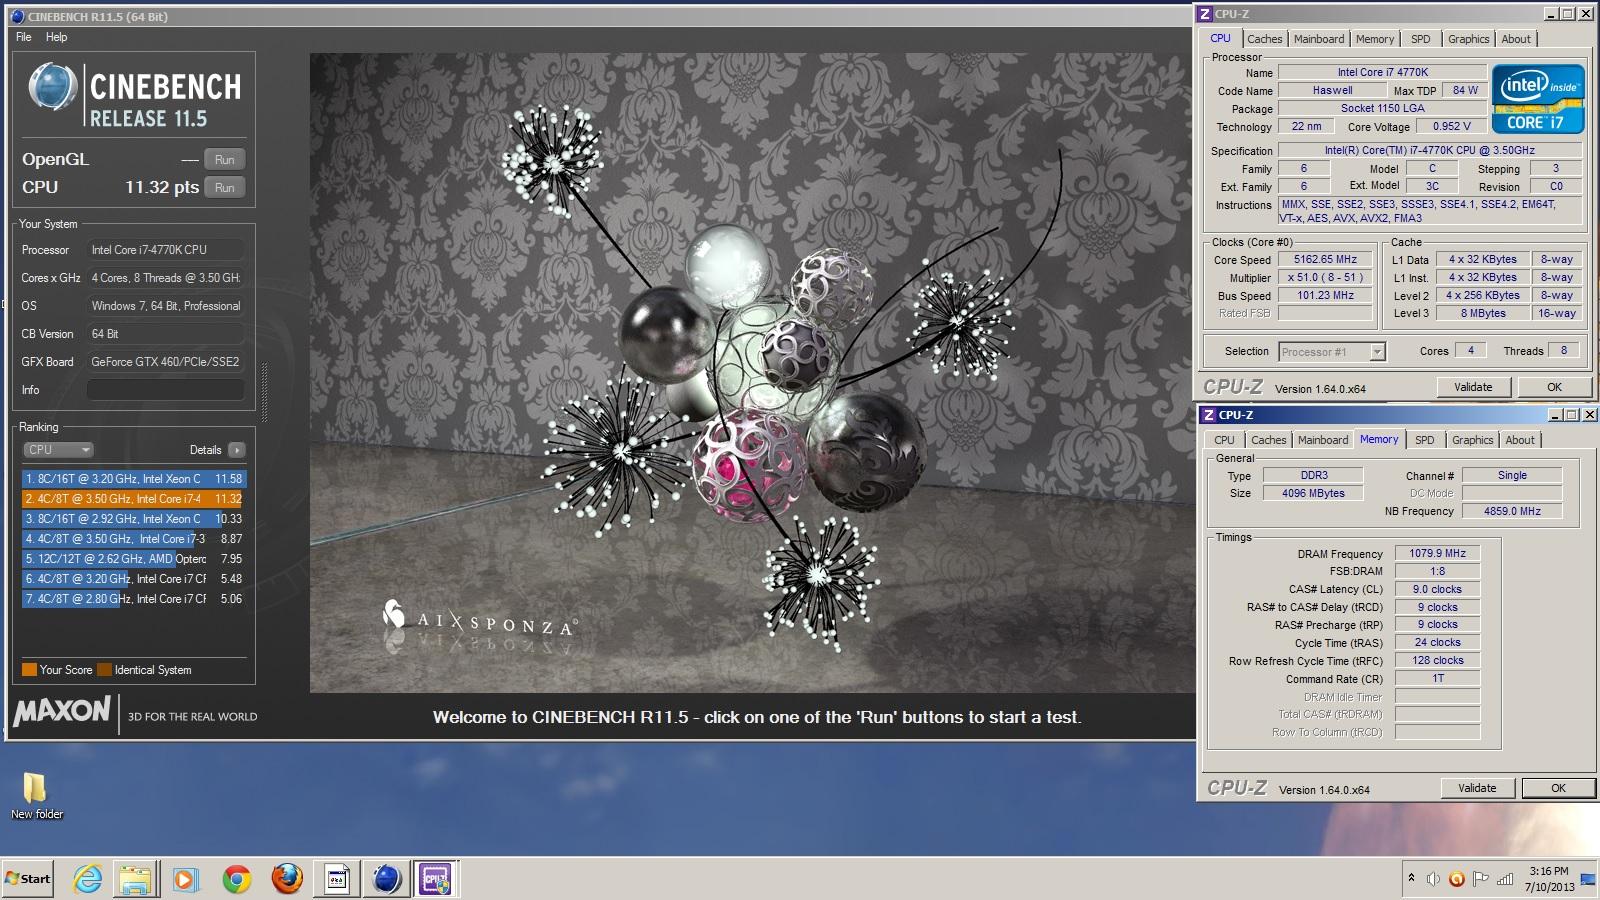Select ranking row 1 Intel Xeon 11.58
1600x900 pixels.
(x=134, y=479)
